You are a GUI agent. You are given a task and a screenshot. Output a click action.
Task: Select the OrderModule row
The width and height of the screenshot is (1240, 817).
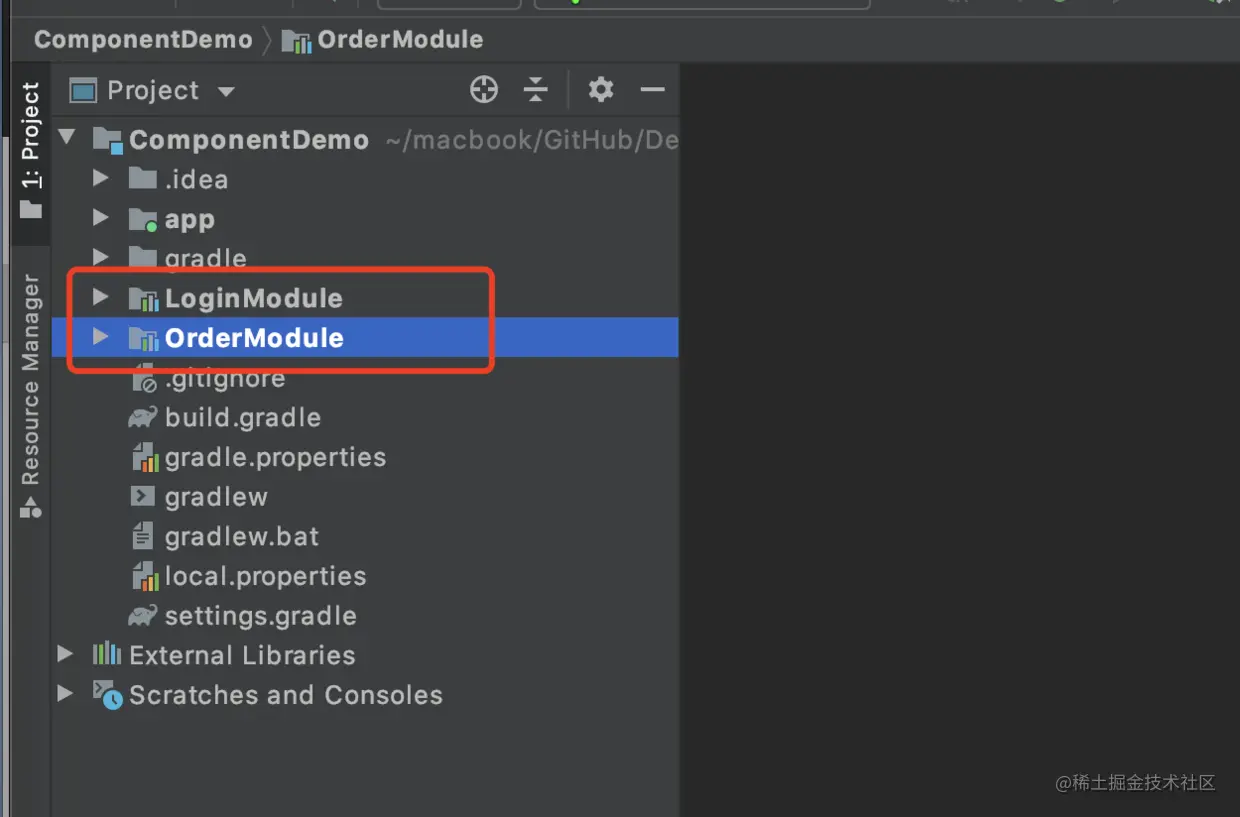coord(365,337)
